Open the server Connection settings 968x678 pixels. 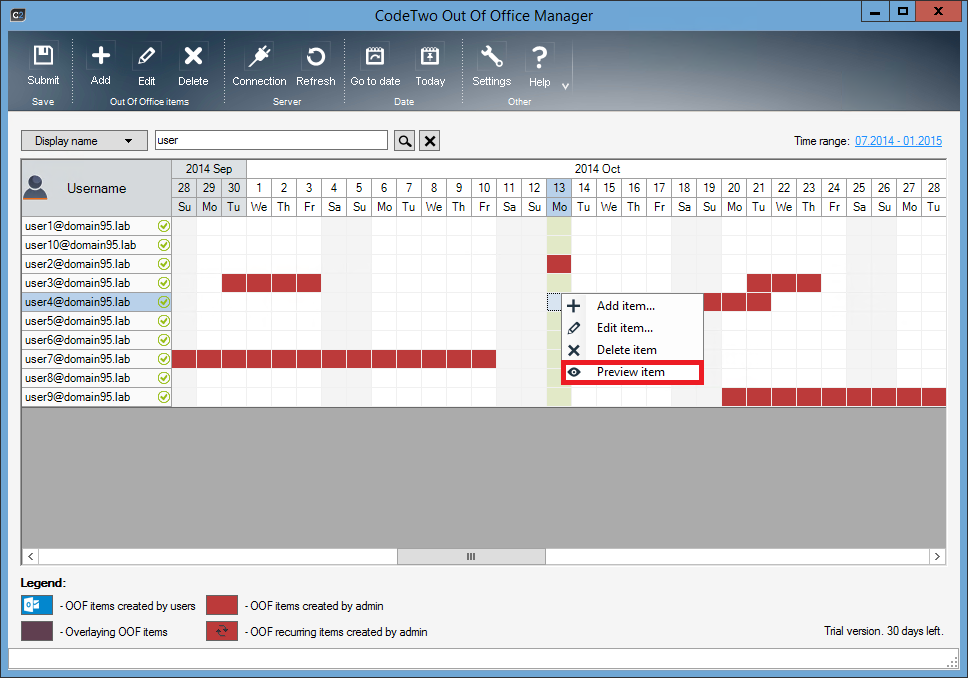(x=259, y=65)
